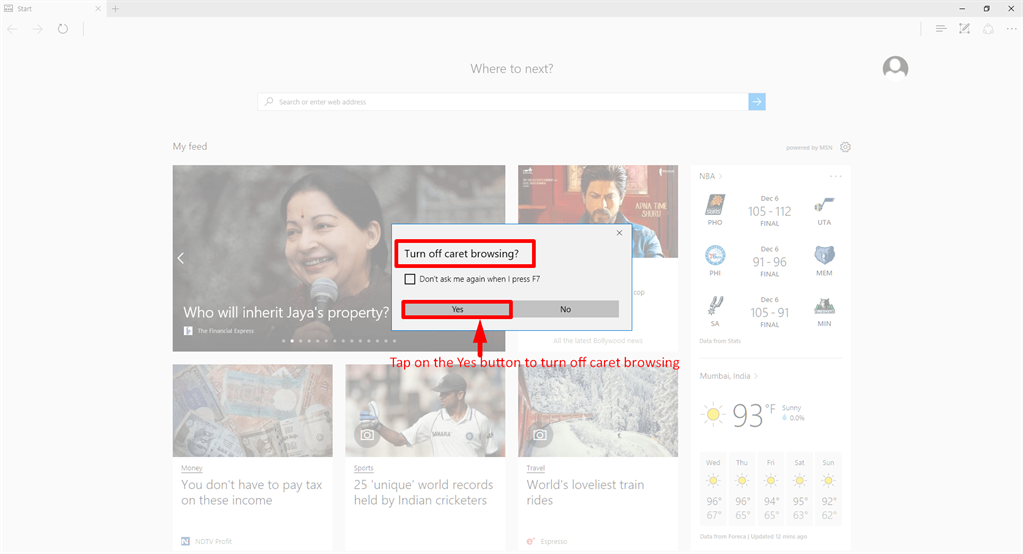This screenshot has width=1023, height=554.
Task: Click "Data from Stats" label
Action: click(720, 341)
